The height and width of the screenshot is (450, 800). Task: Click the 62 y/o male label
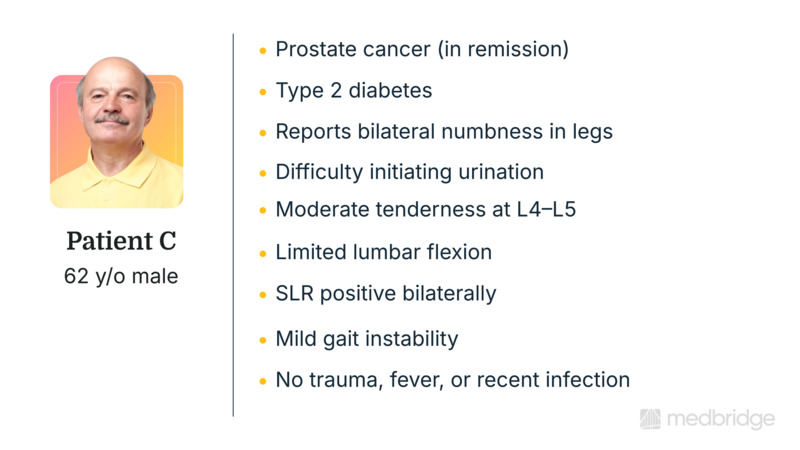[x=121, y=276]
